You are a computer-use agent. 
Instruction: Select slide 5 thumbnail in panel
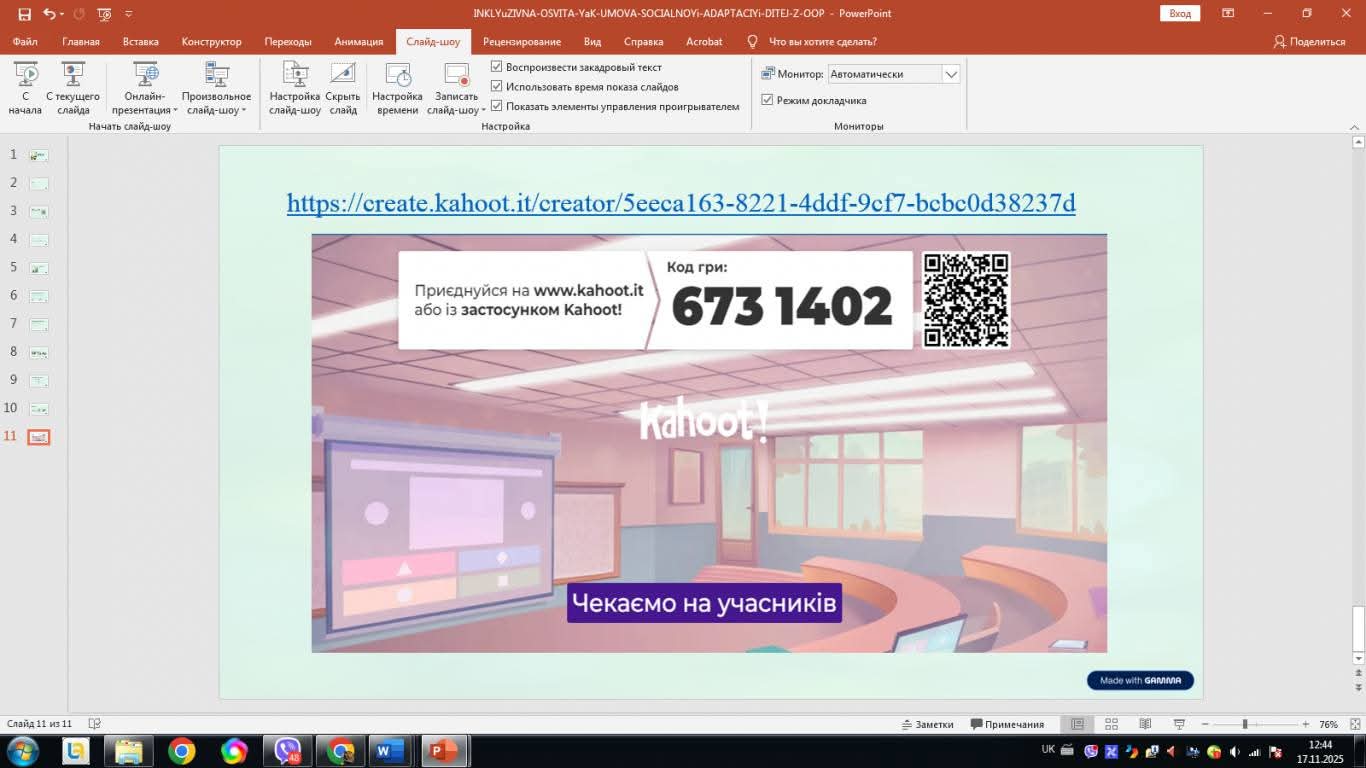click(x=39, y=268)
